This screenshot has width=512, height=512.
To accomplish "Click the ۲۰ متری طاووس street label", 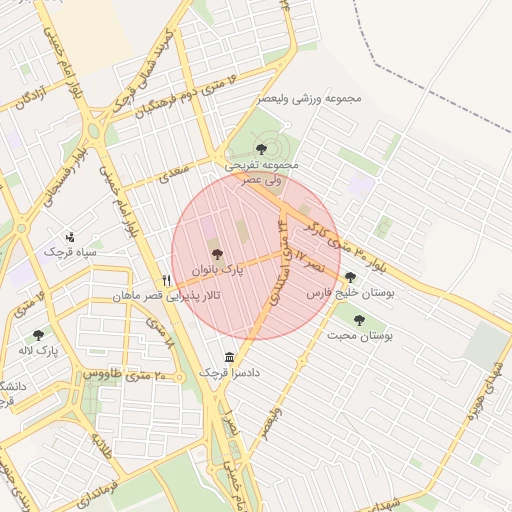I will pos(124,375).
